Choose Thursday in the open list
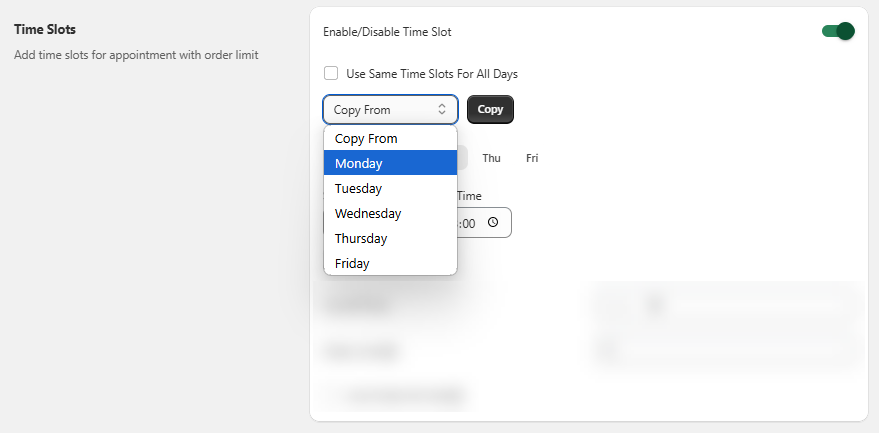 (390, 239)
